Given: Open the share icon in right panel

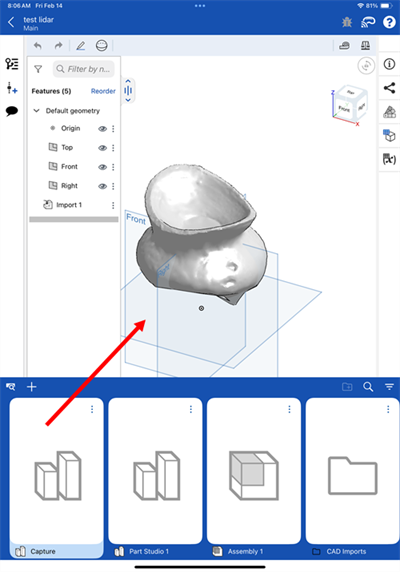Looking at the screenshot, I should tap(389, 88).
